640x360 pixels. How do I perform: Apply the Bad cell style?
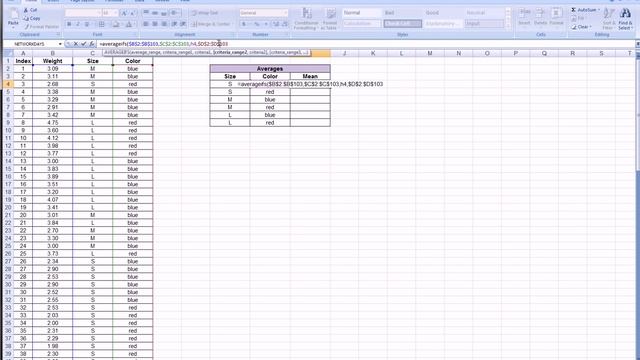(402, 13)
